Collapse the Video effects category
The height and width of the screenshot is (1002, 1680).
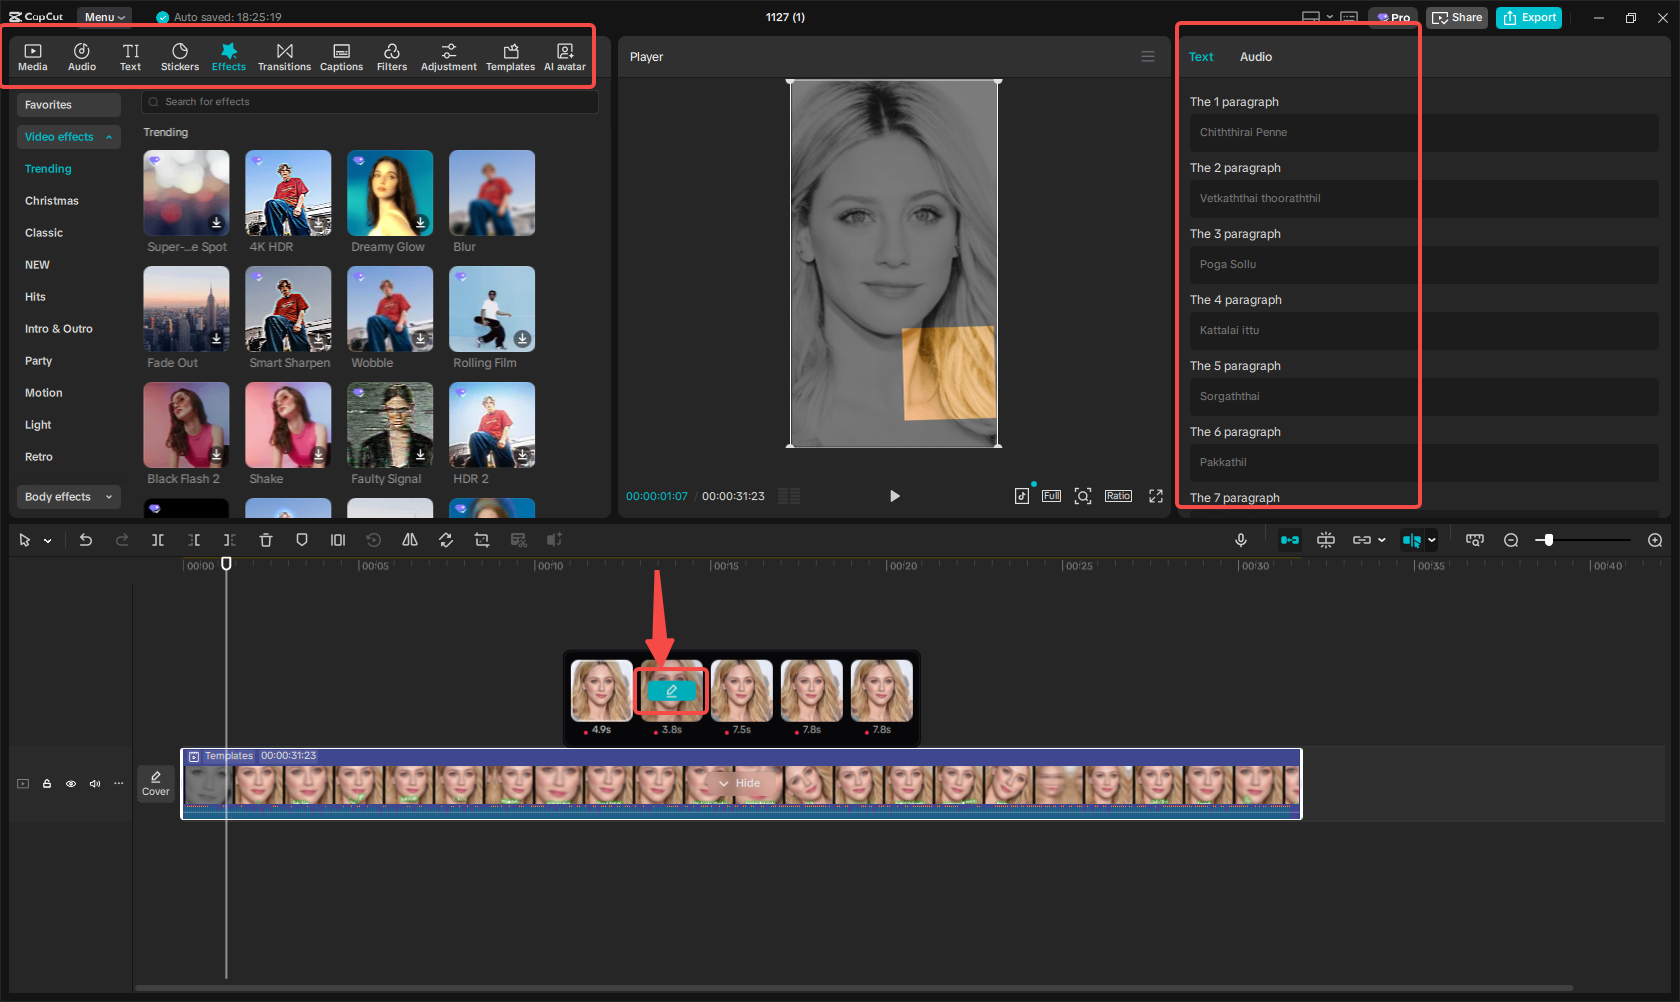(108, 137)
